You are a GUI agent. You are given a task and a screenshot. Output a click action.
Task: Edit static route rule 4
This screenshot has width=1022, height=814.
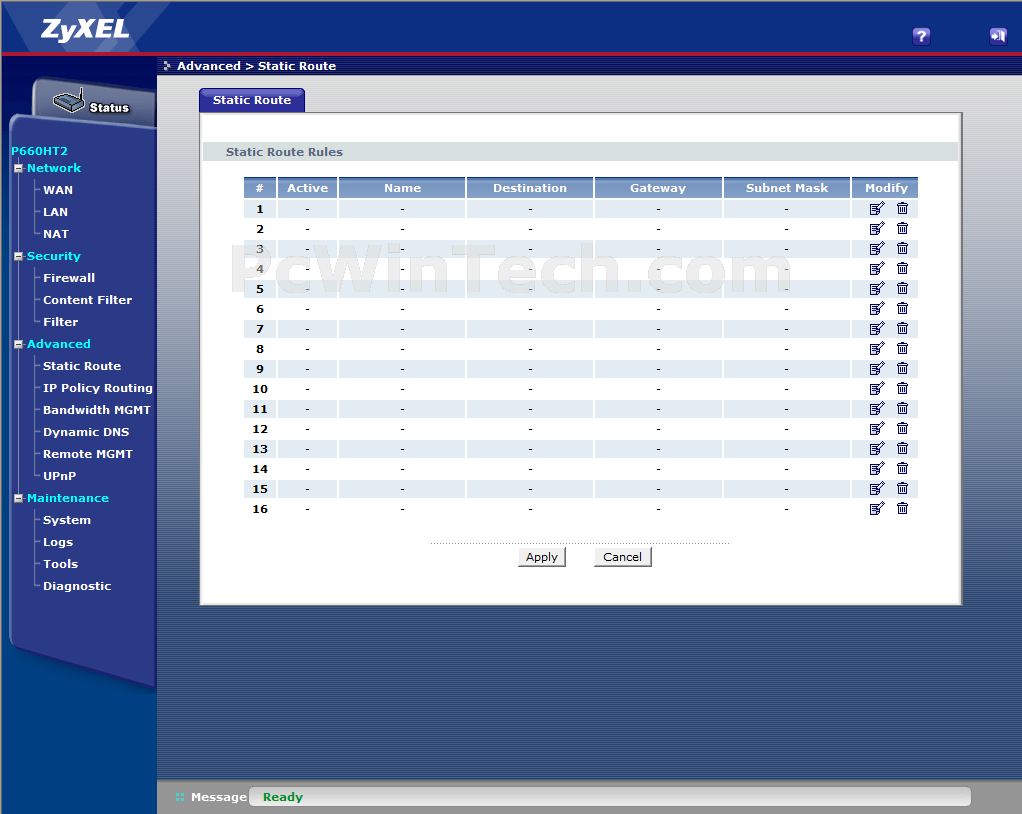pyautogui.click(x=877, y=269)
